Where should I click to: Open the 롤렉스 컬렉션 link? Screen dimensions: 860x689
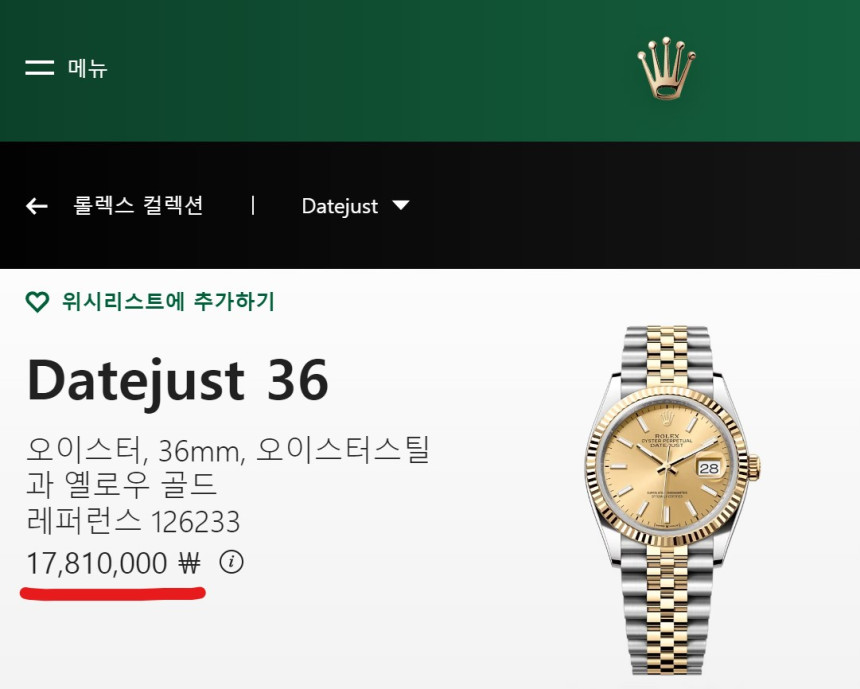(138, 206)
